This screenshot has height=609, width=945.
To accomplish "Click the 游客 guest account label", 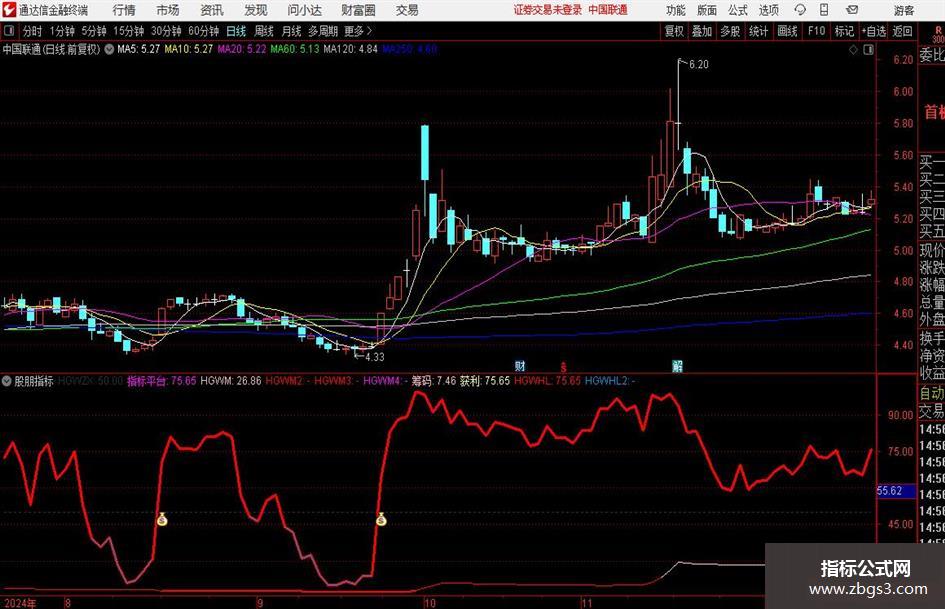I will click(x=903, y=10).
